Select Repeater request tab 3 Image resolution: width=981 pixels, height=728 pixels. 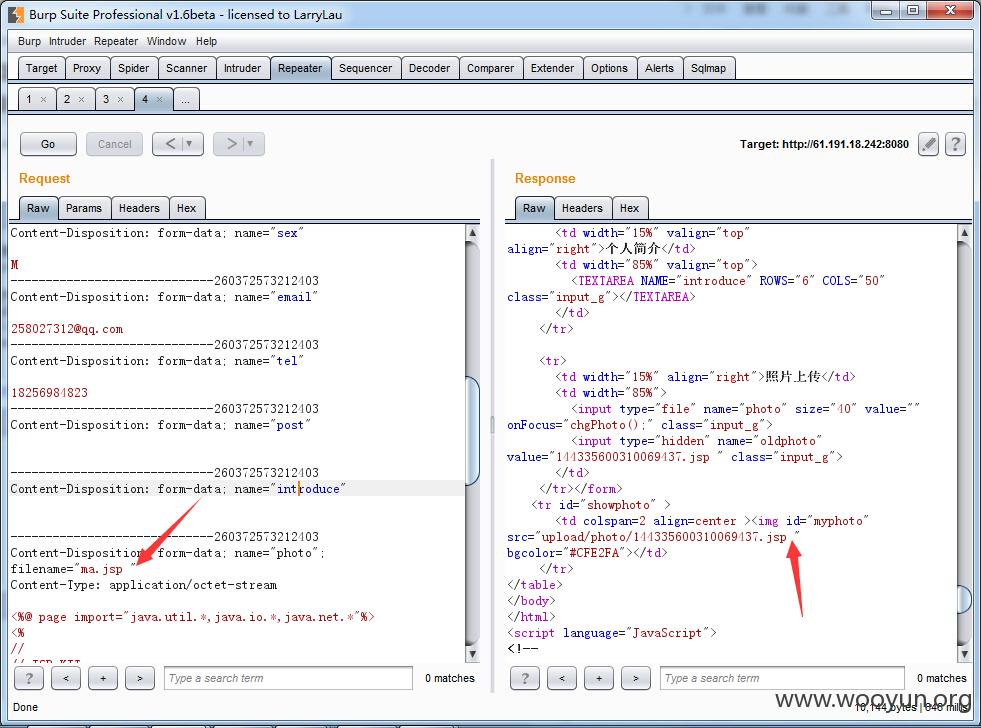pyautogui.click(x=106, y=99)
